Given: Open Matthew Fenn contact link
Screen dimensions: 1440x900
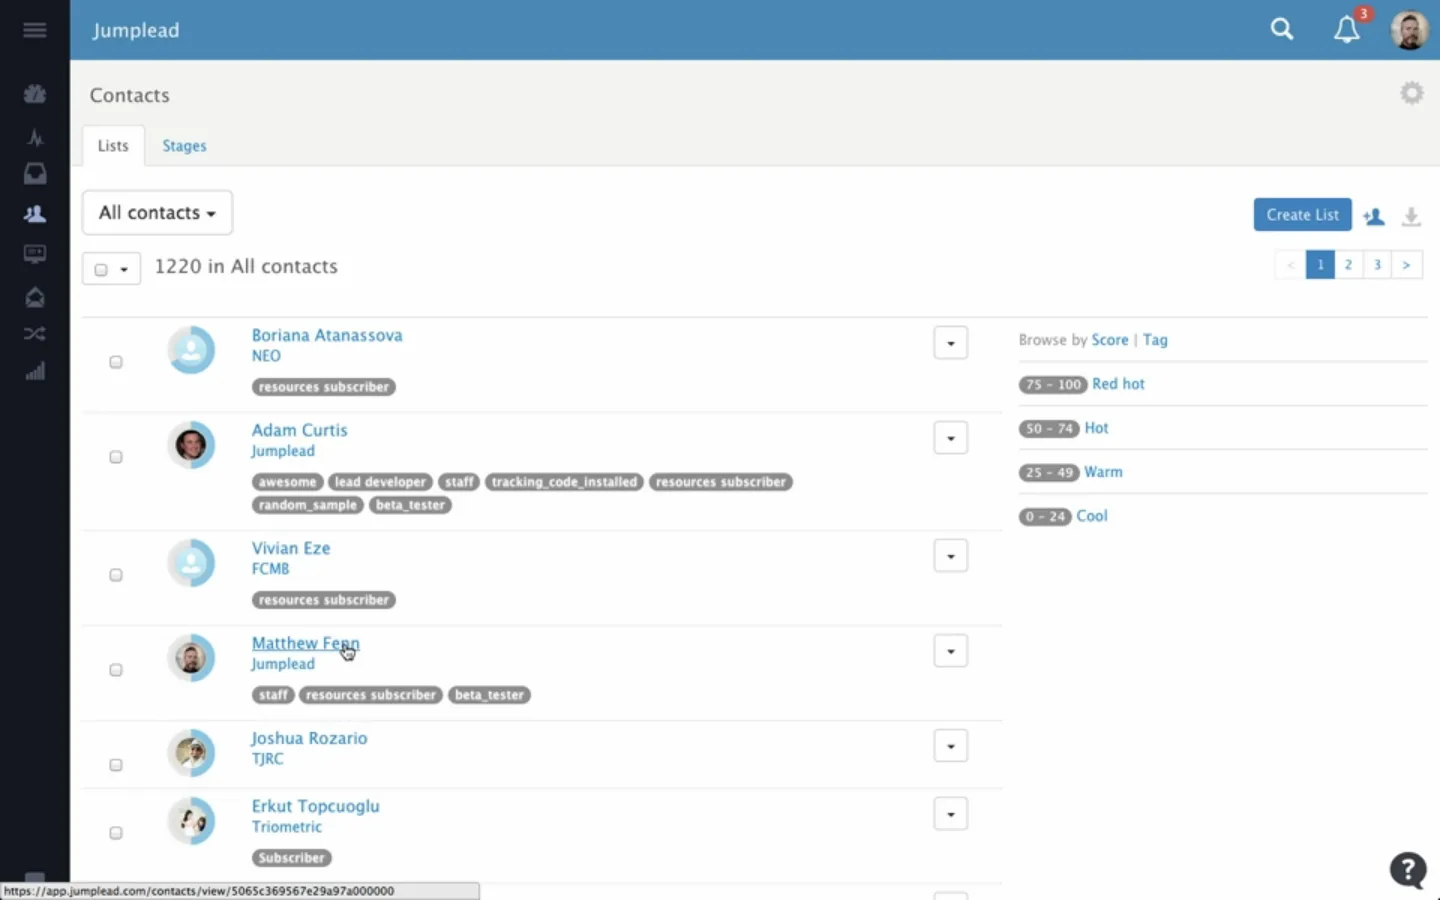Looking at the screenshot, I should coord(305,643).
